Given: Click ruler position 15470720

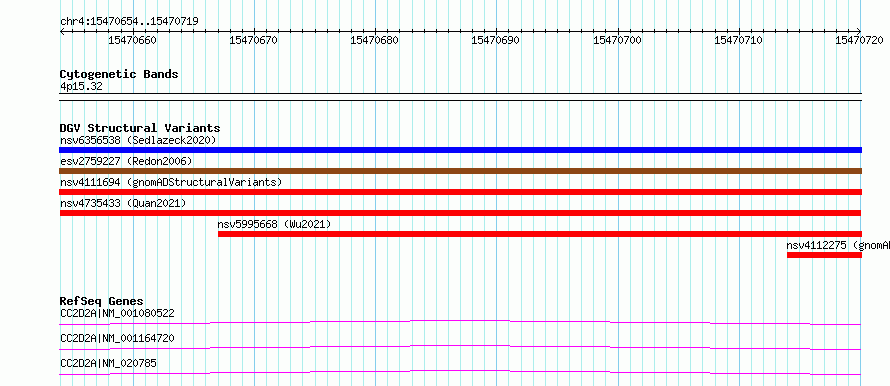Looking at the screenshot, I should point(860,40).
